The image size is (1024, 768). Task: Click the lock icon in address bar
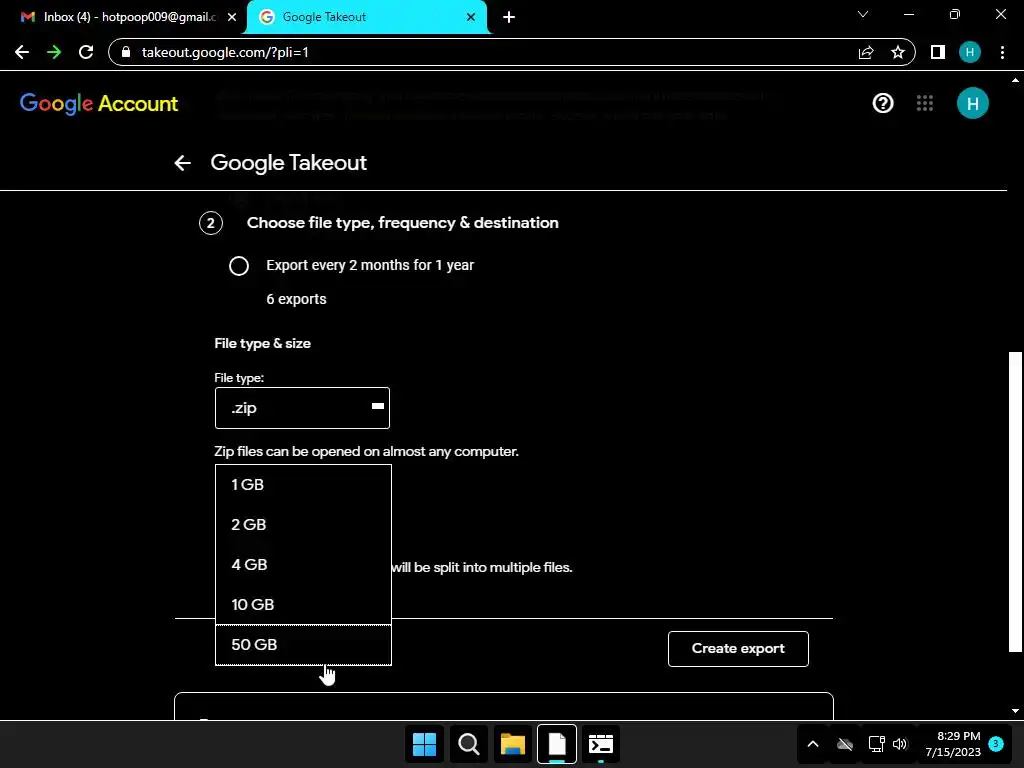[126, 52]
